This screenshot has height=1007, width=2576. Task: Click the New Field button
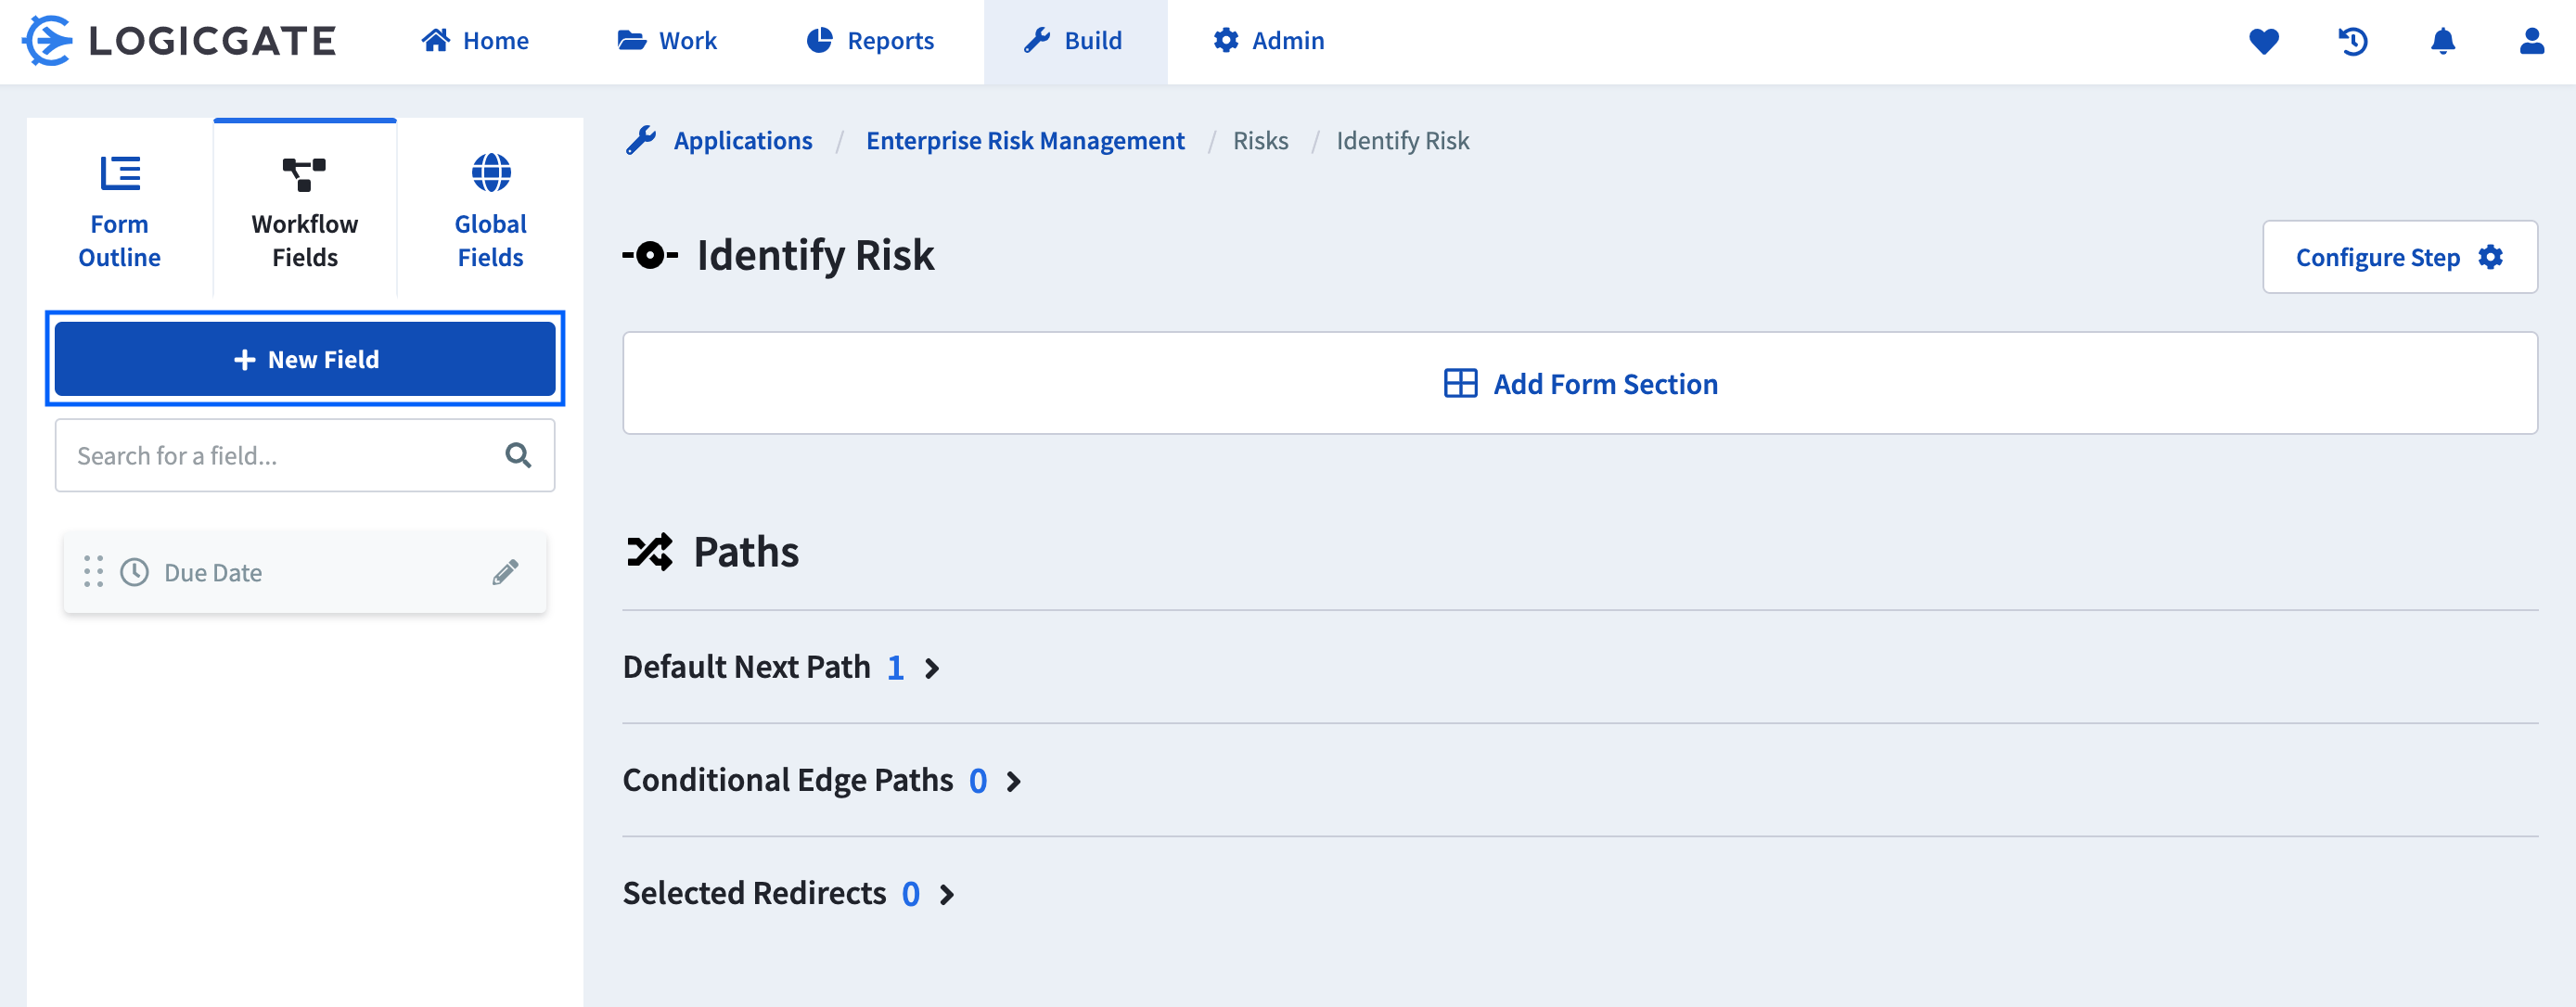coord(305,359)
